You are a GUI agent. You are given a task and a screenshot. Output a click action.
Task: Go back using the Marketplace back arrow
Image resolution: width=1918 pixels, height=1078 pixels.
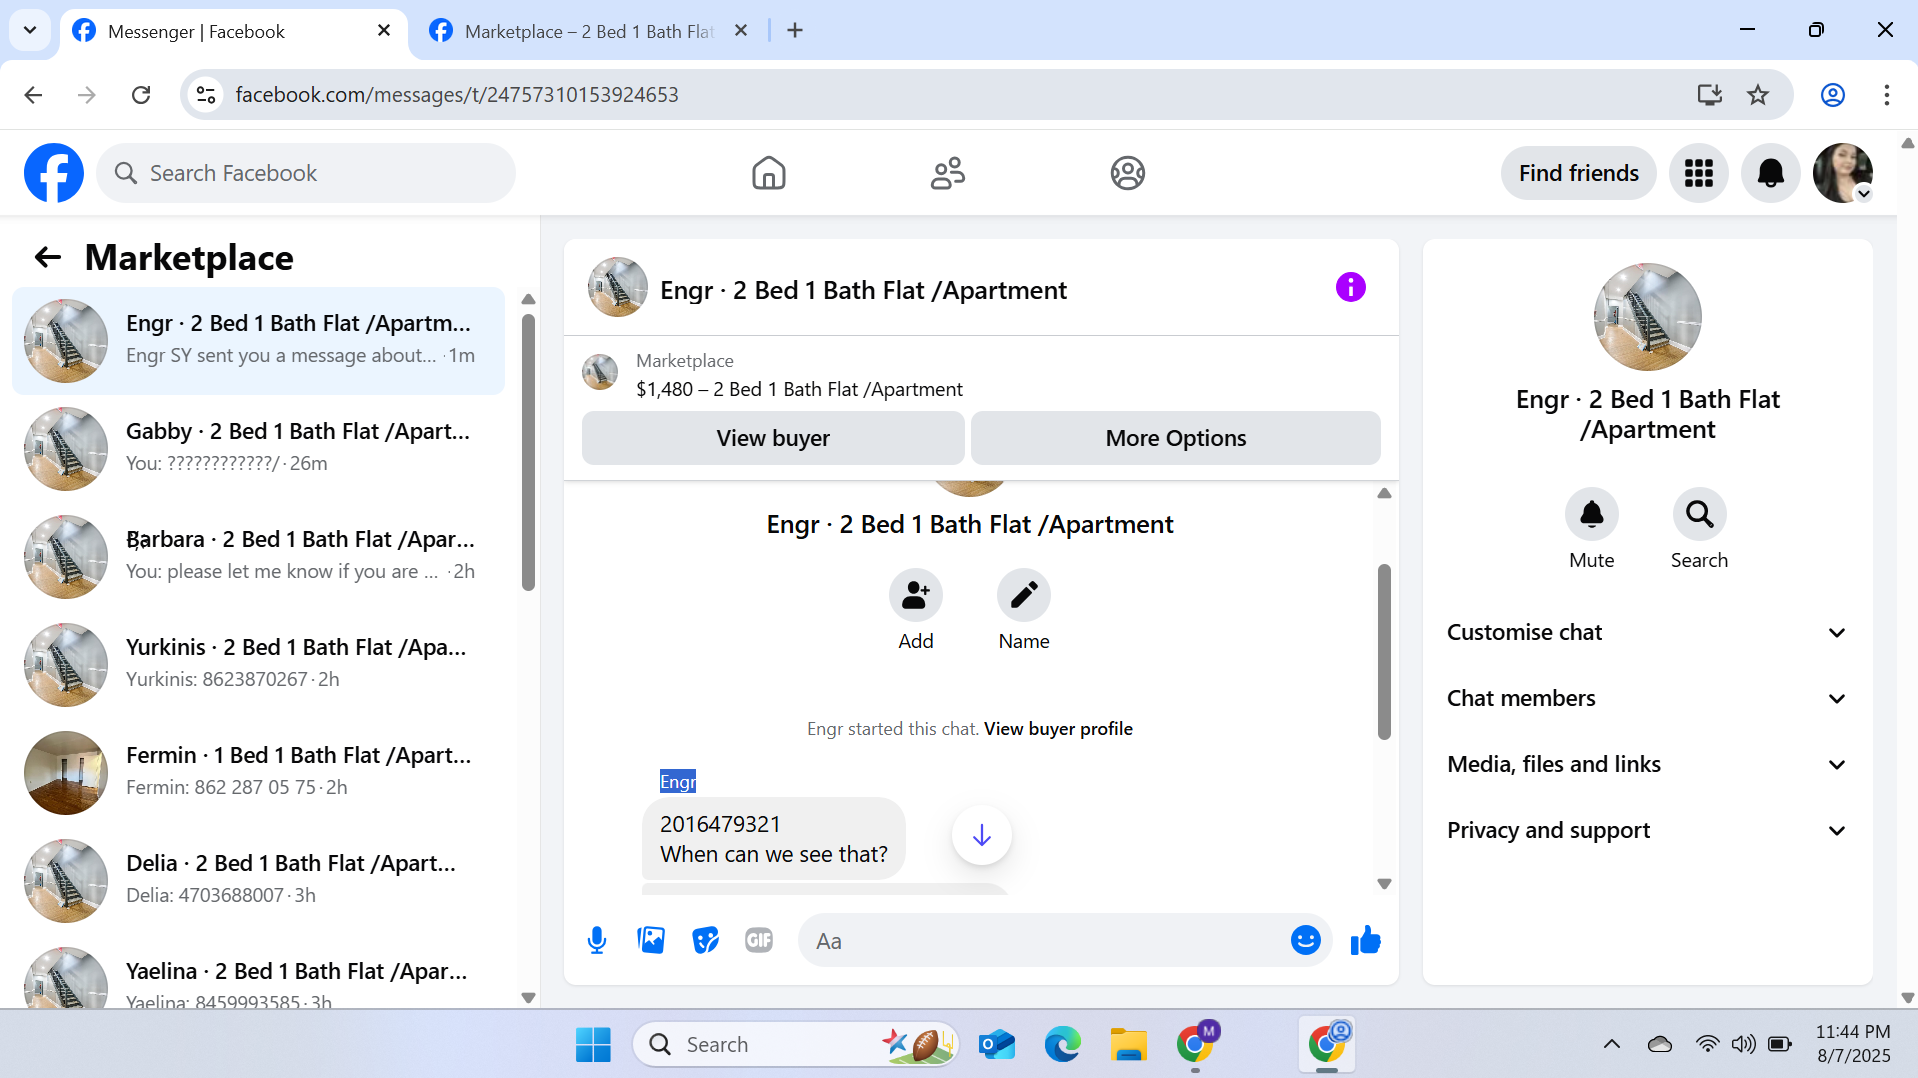click(48, 258)
